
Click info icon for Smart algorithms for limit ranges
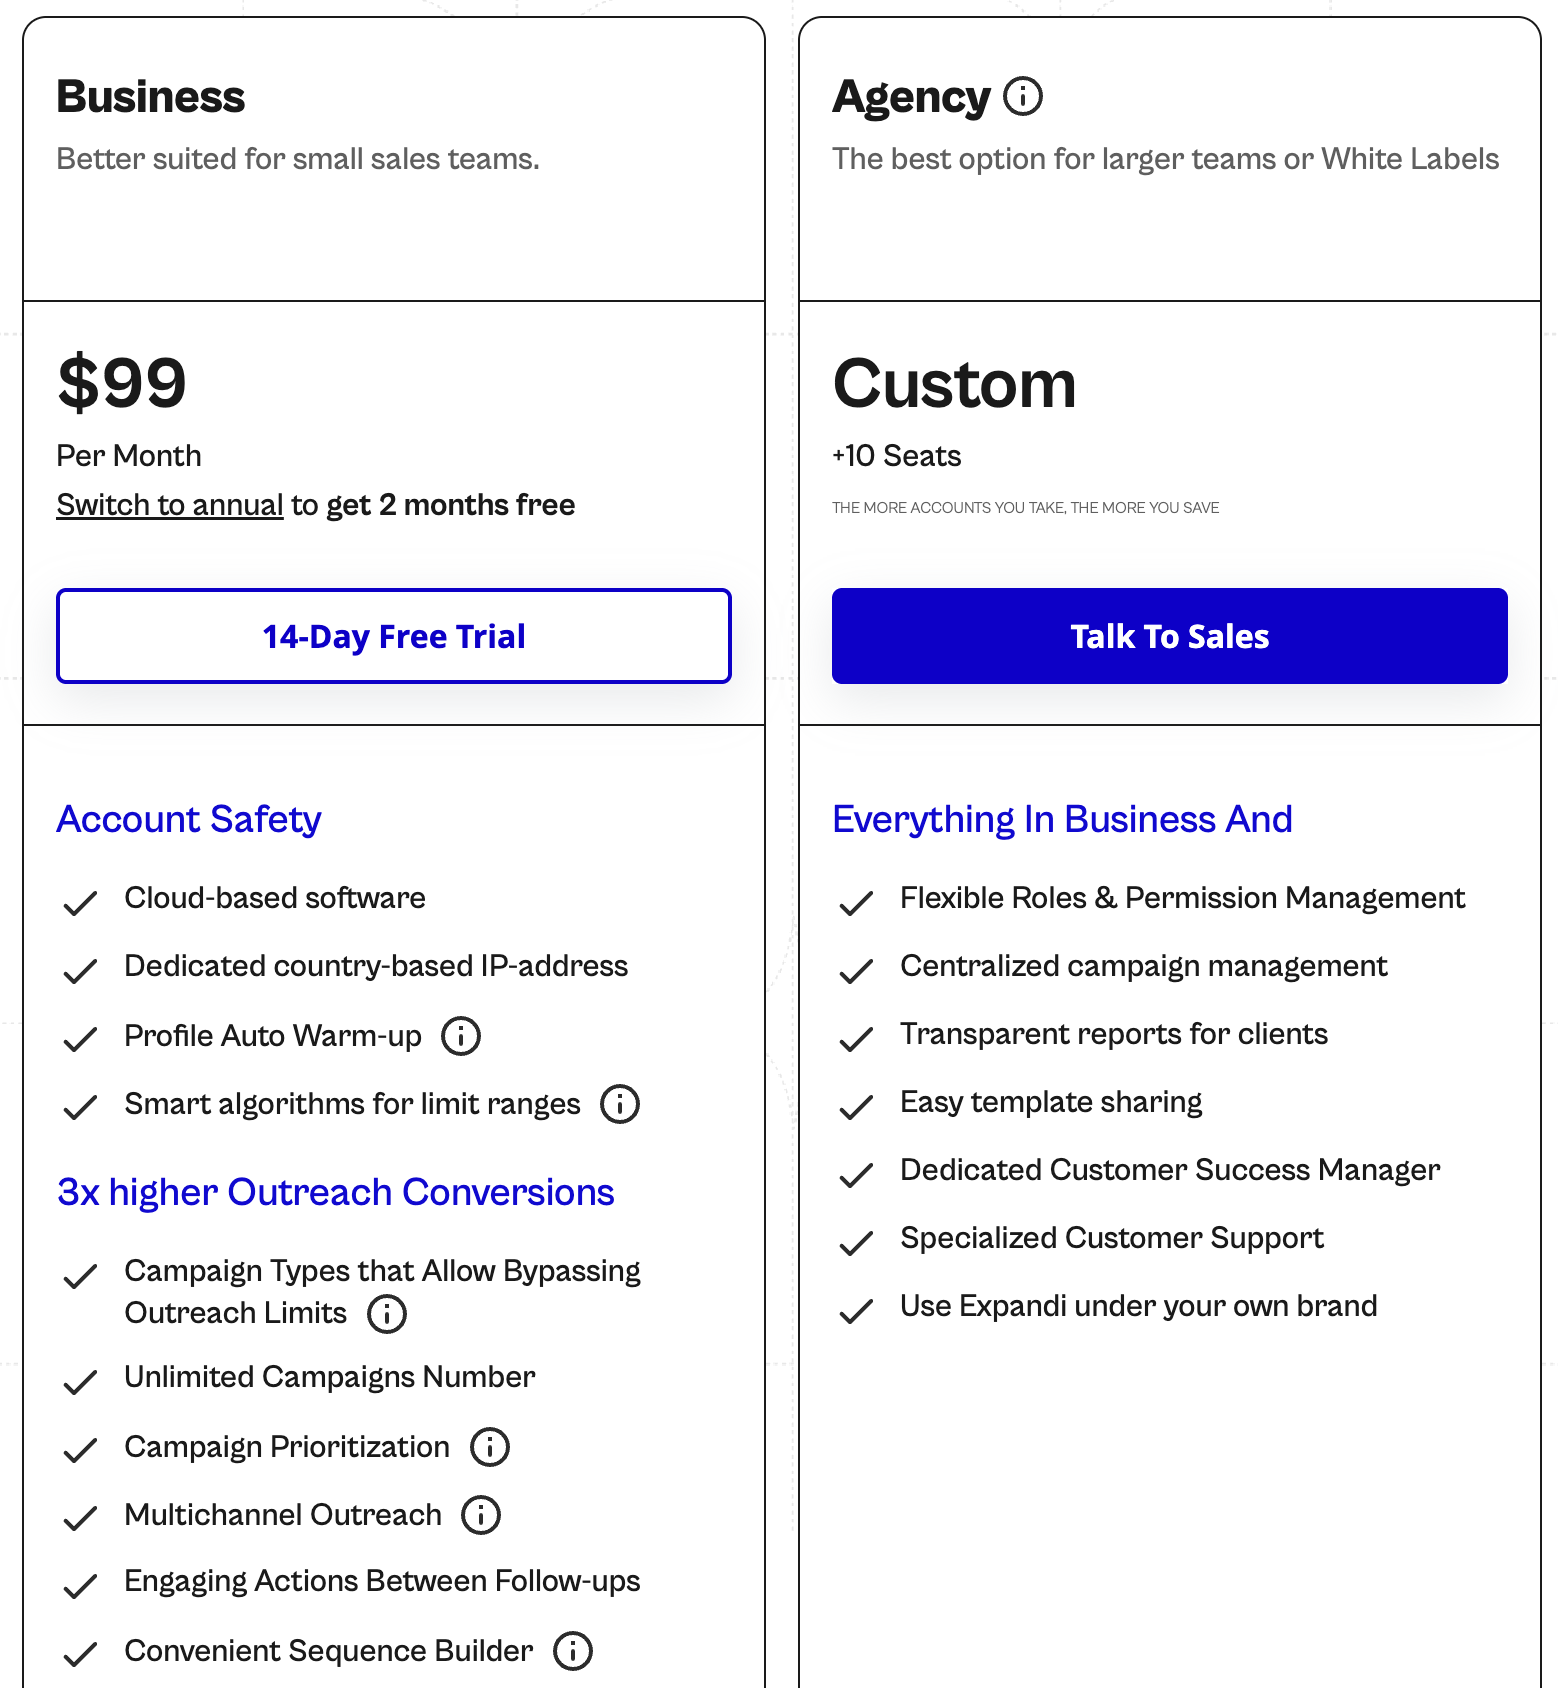(619, 1104)
